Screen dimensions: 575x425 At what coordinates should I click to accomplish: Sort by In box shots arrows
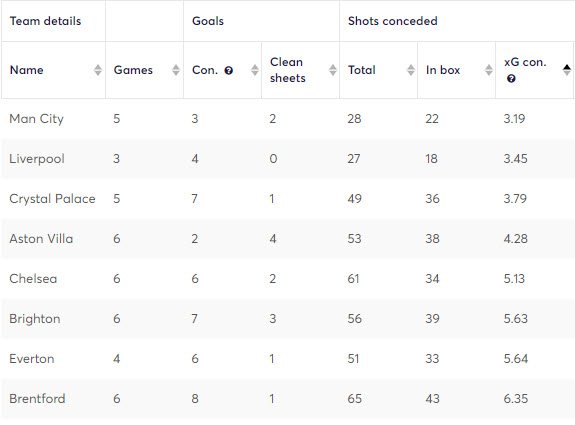tap(488, 70)
